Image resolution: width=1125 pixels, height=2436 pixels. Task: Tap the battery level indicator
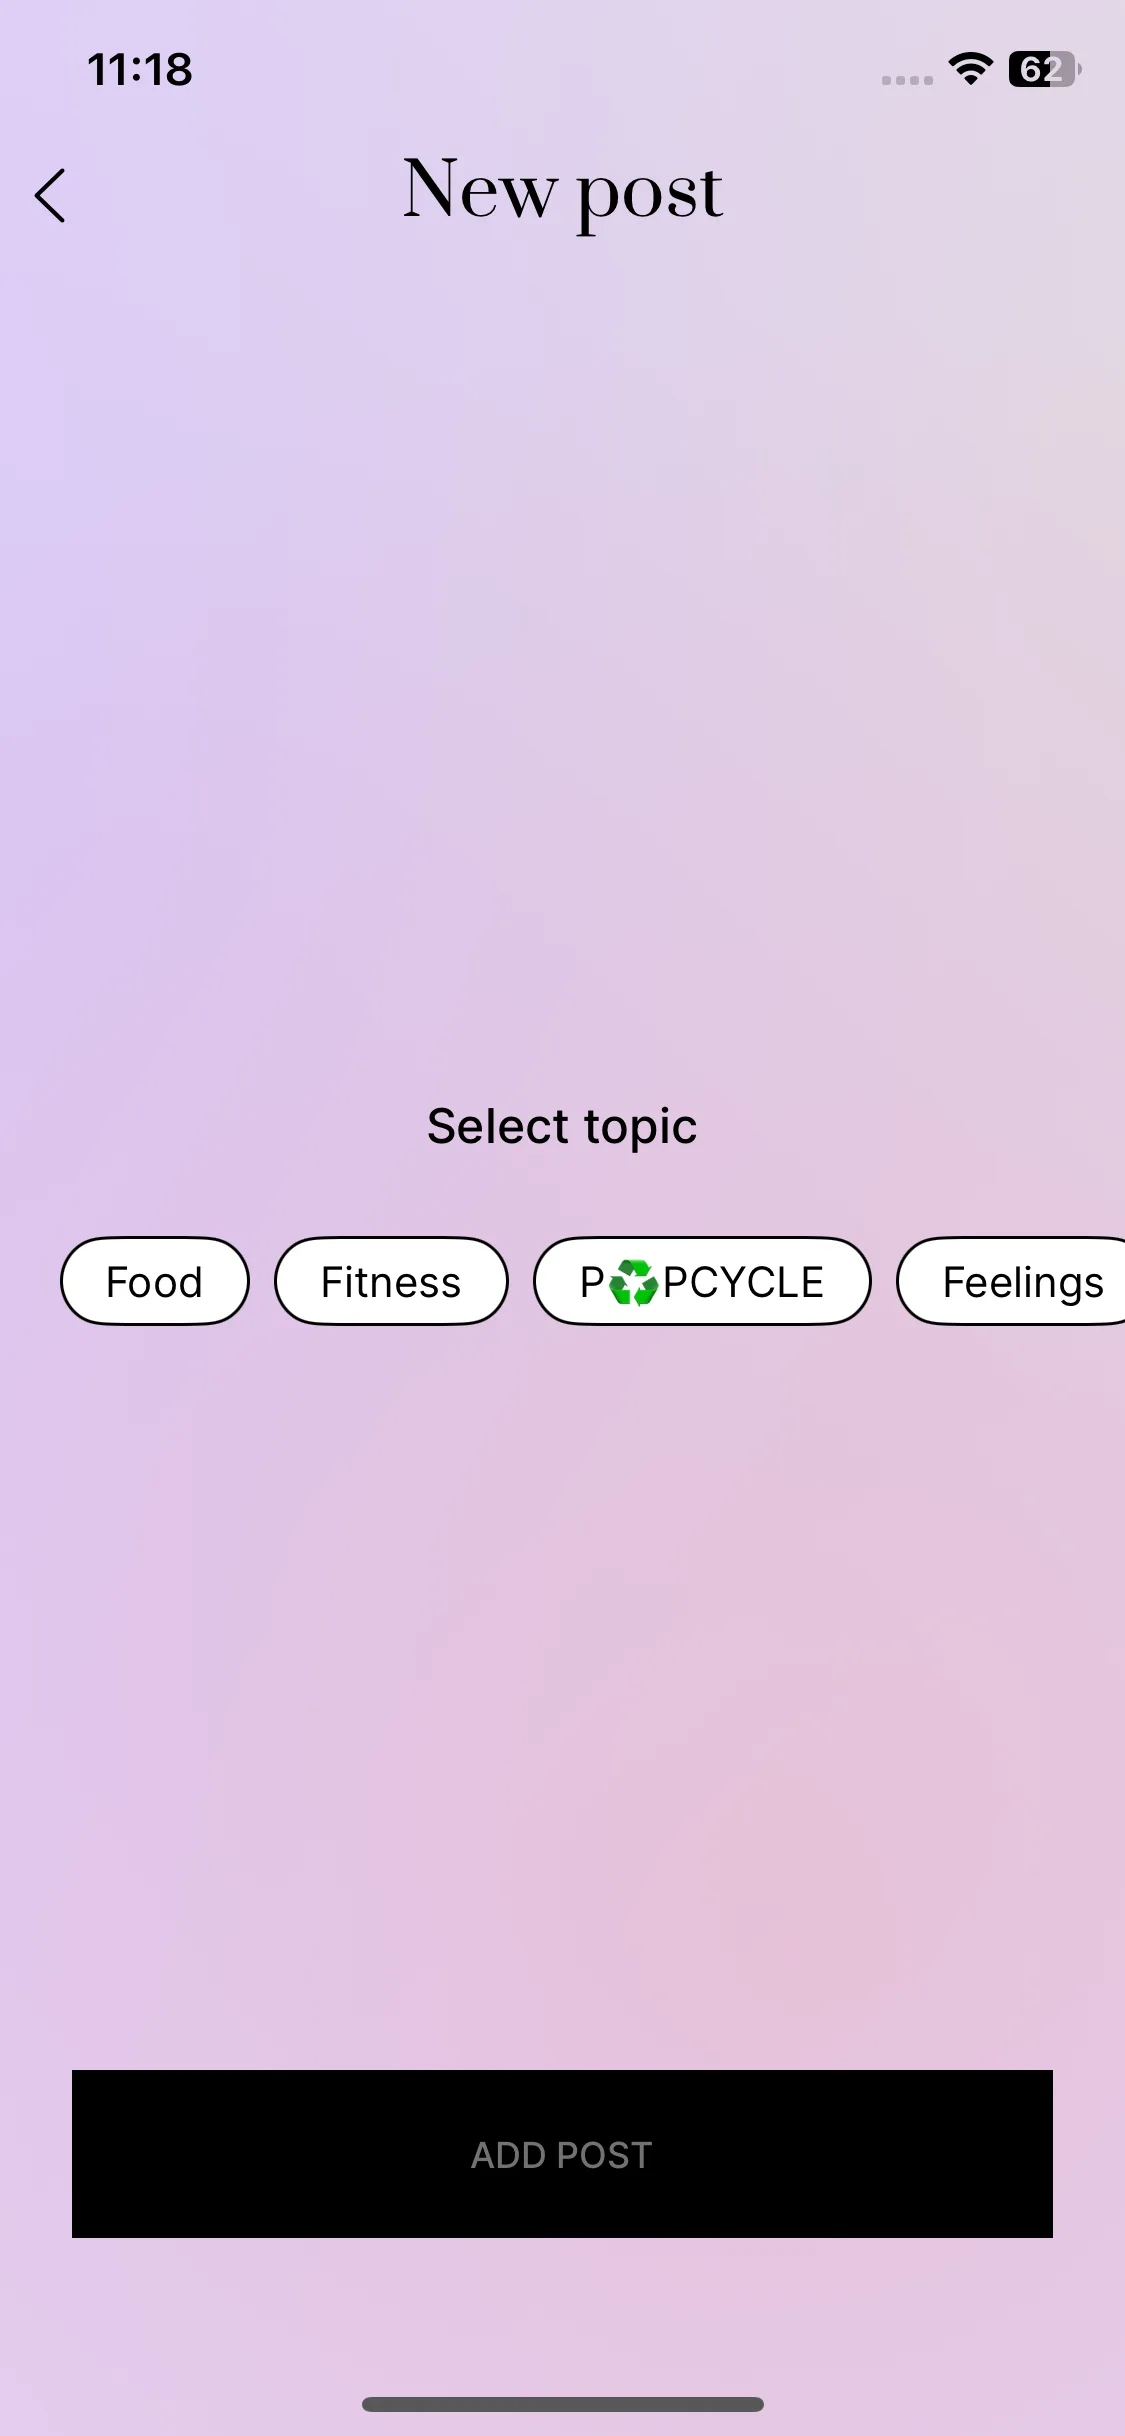[x=1044, y=69]
